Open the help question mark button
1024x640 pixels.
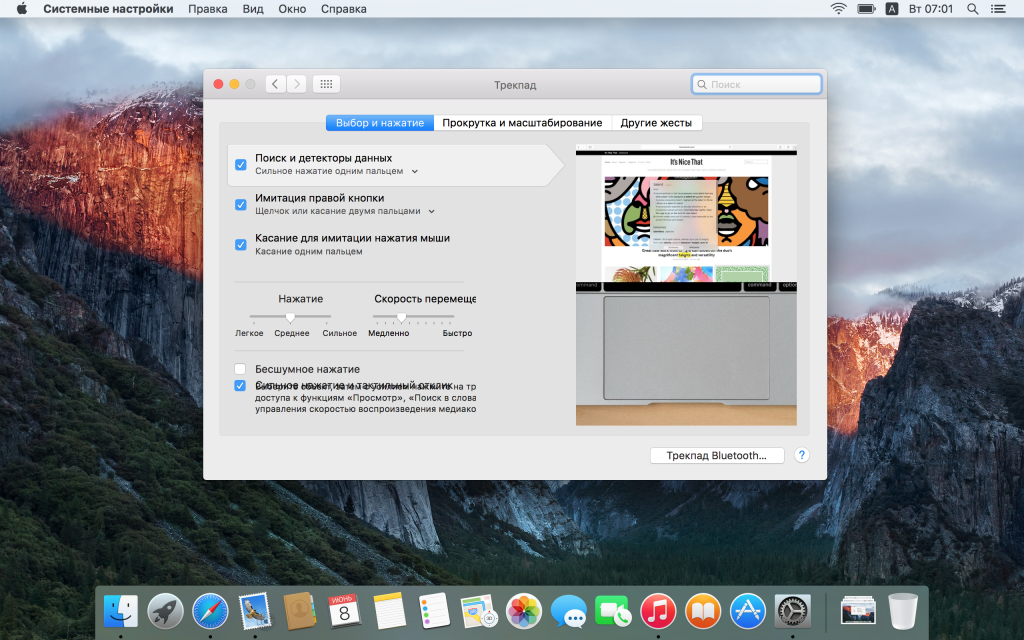801,455
